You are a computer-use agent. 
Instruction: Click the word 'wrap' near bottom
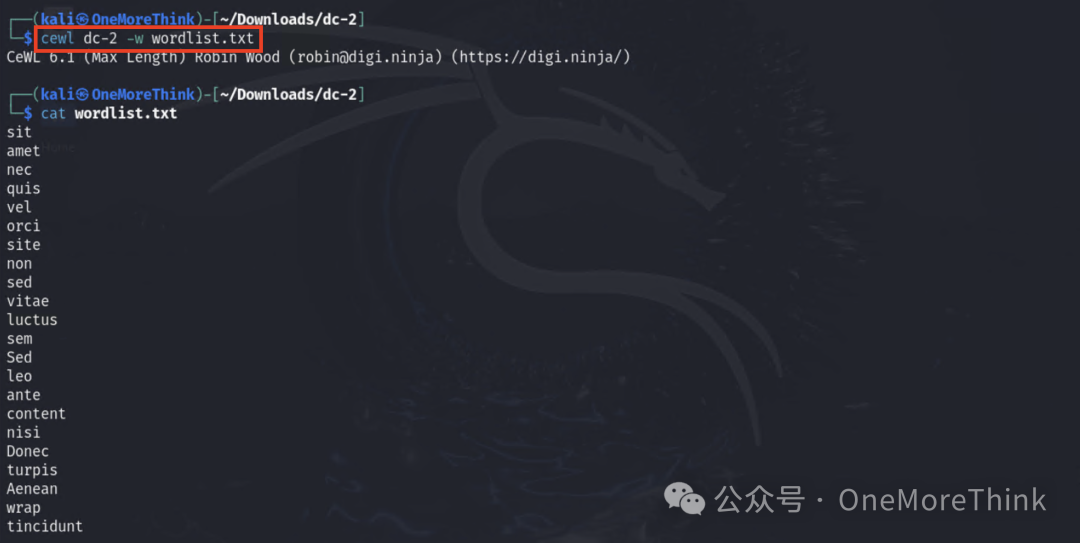[x=23, y=509]
